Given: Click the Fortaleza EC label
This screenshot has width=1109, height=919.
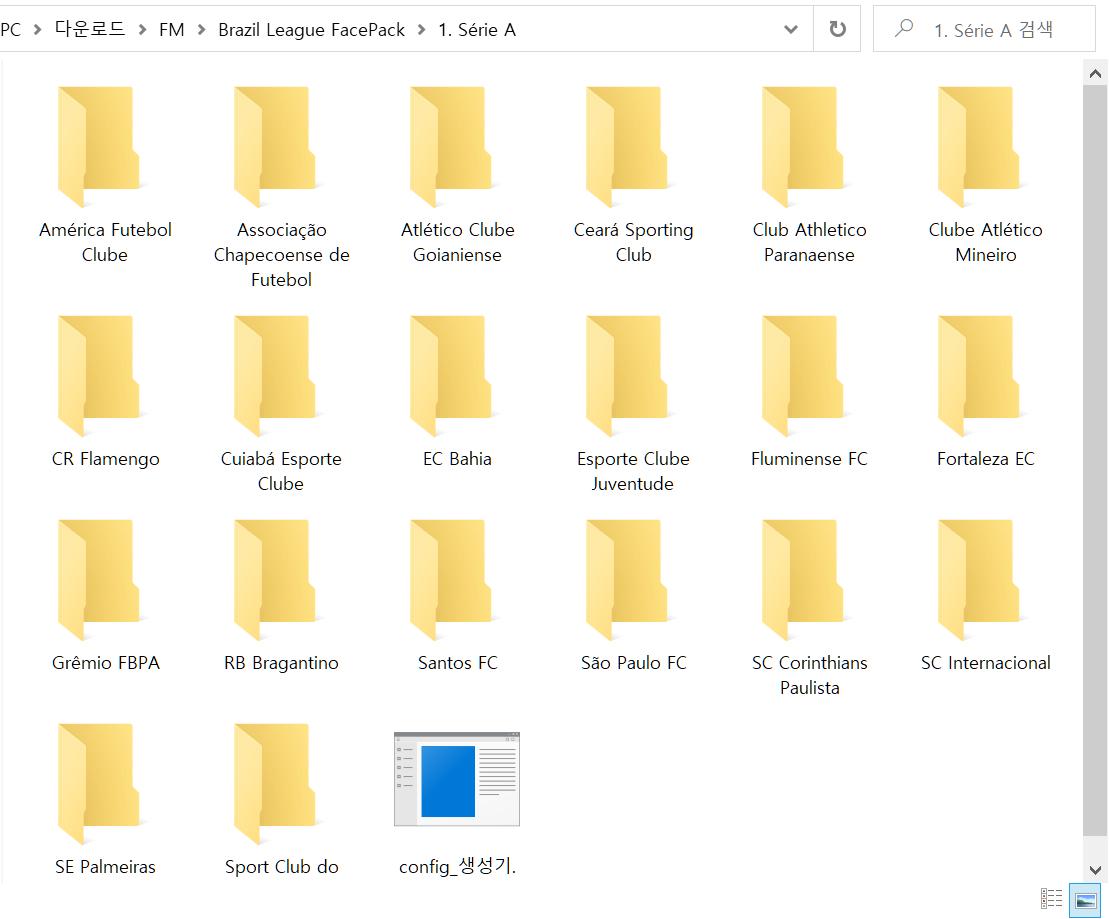Looking at the screenshot, I should click(986, 458).
